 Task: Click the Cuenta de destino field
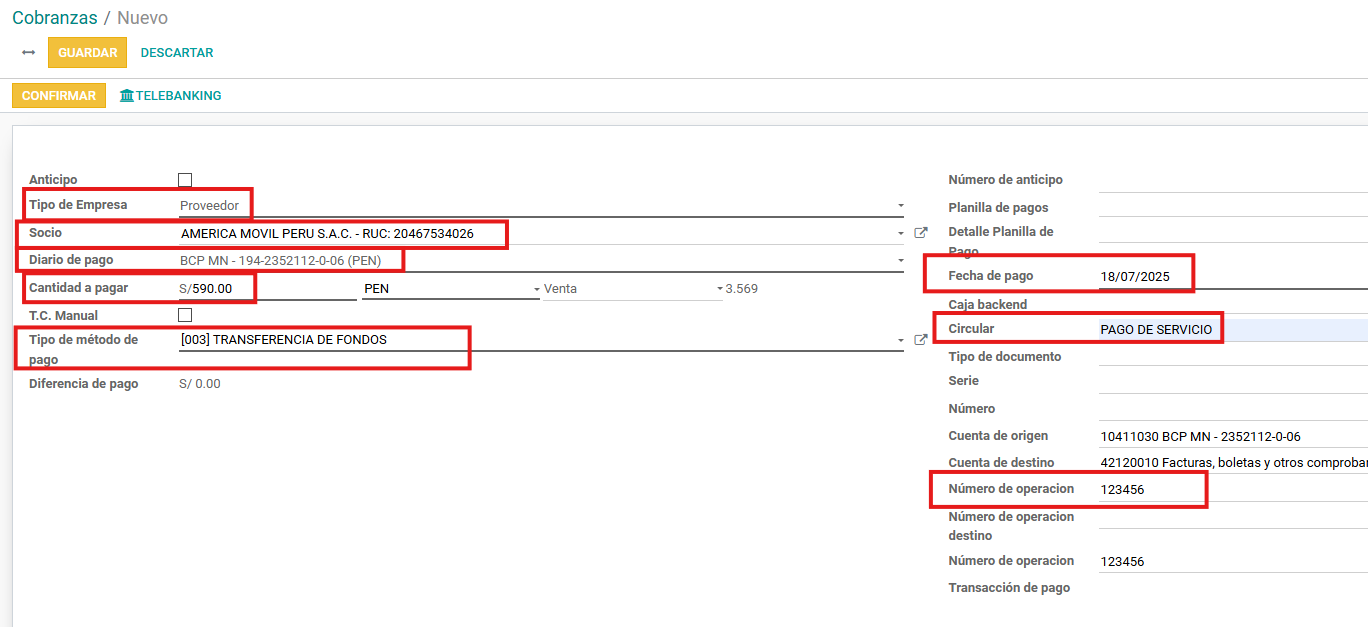(1230, 463)
